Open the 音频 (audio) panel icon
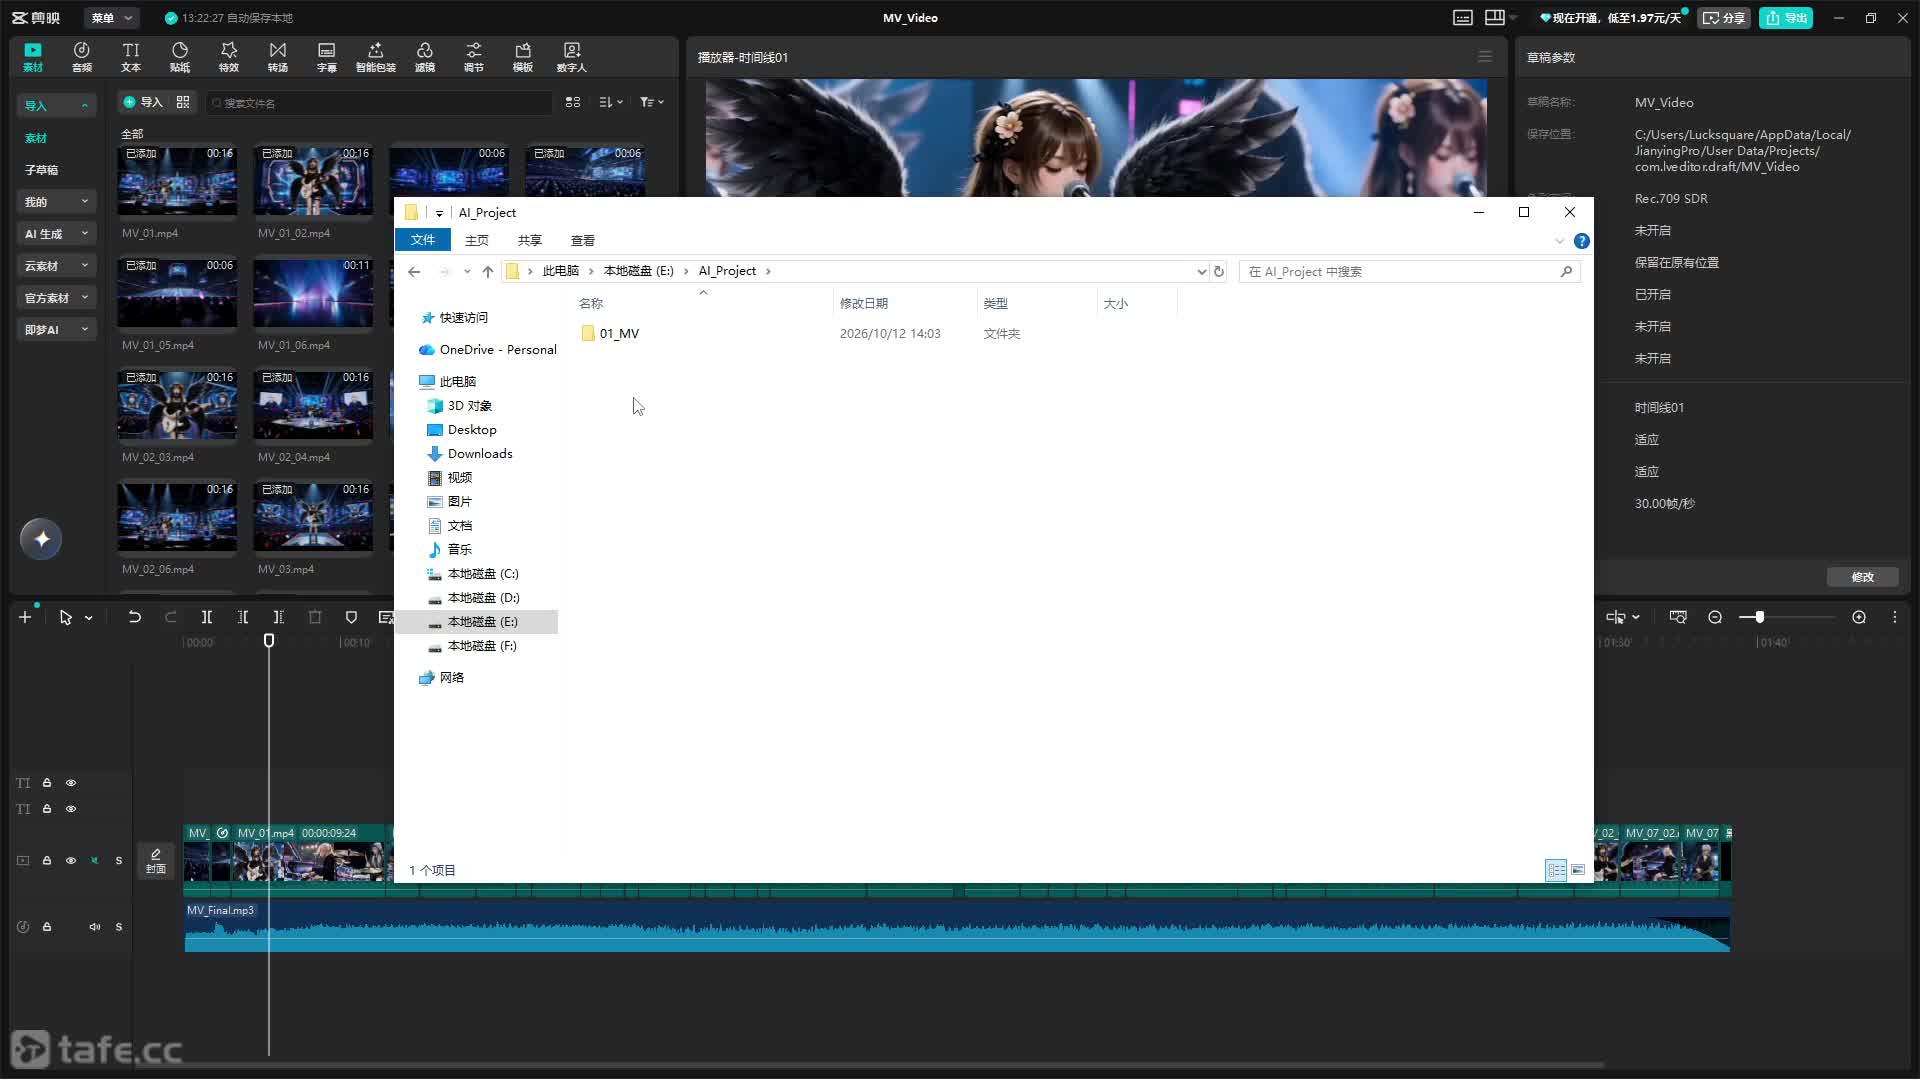This screenshot has height=1080, width=1920. 82,57
